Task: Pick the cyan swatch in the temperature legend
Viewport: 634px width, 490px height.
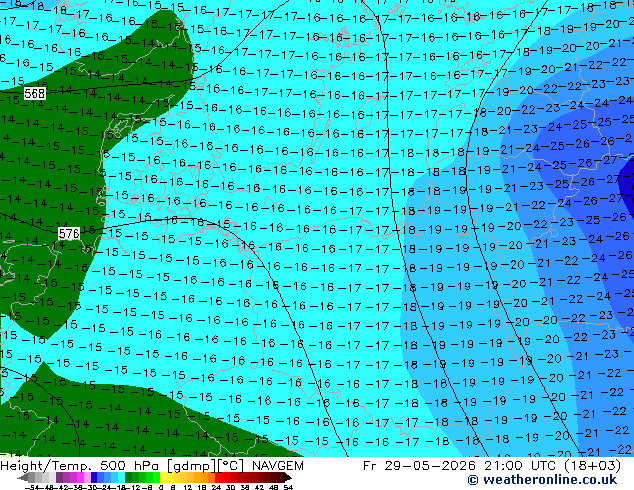Action: click(x=121, y=477)
